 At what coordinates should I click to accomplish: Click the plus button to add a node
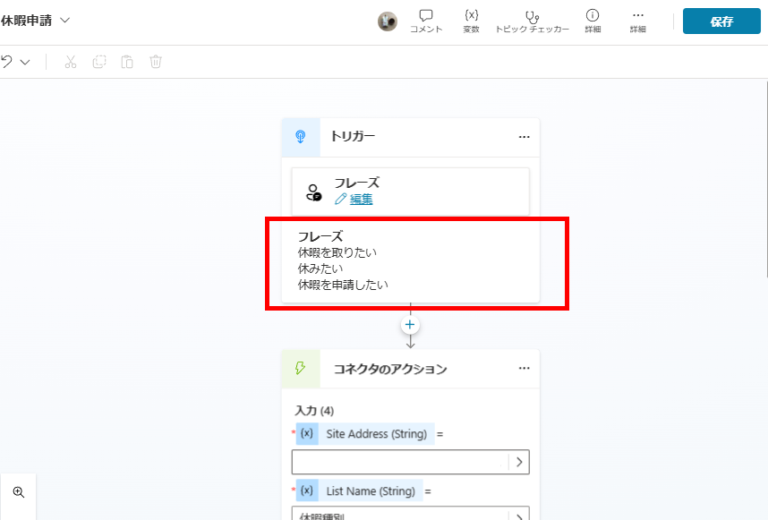[410, 325]
